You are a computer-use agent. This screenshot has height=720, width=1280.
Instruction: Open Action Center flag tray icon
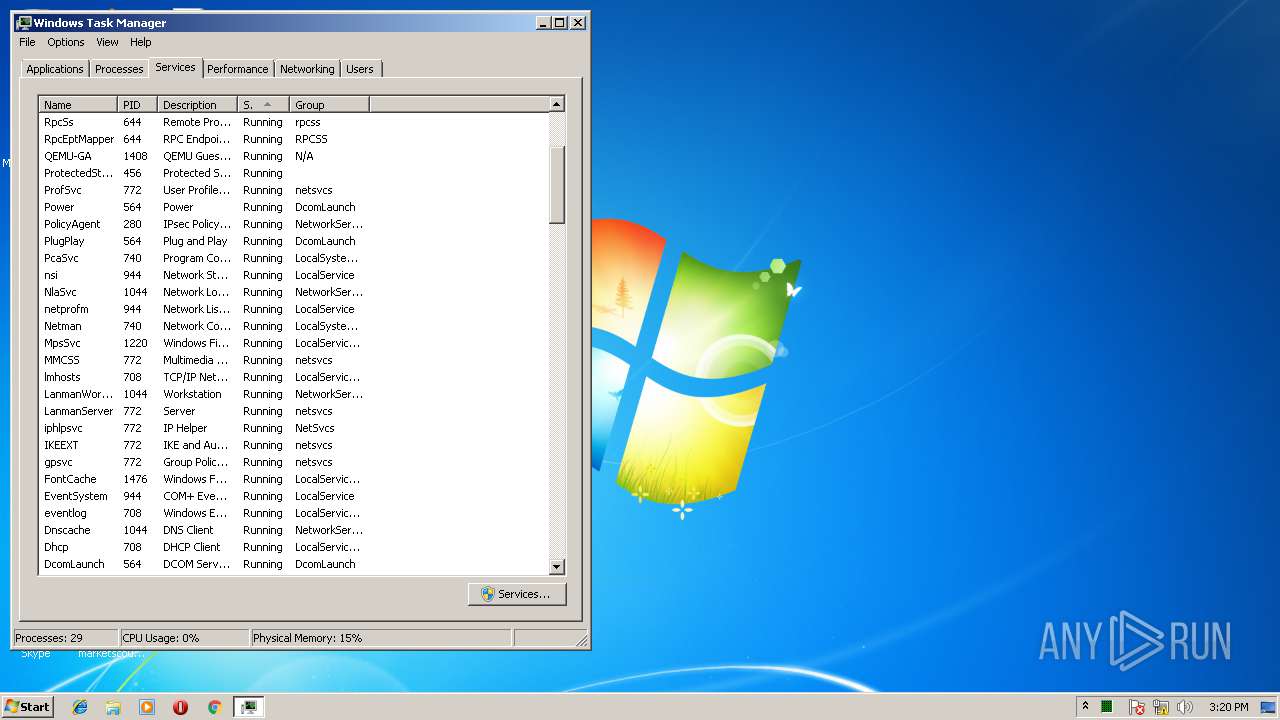tap(1137, 707)
